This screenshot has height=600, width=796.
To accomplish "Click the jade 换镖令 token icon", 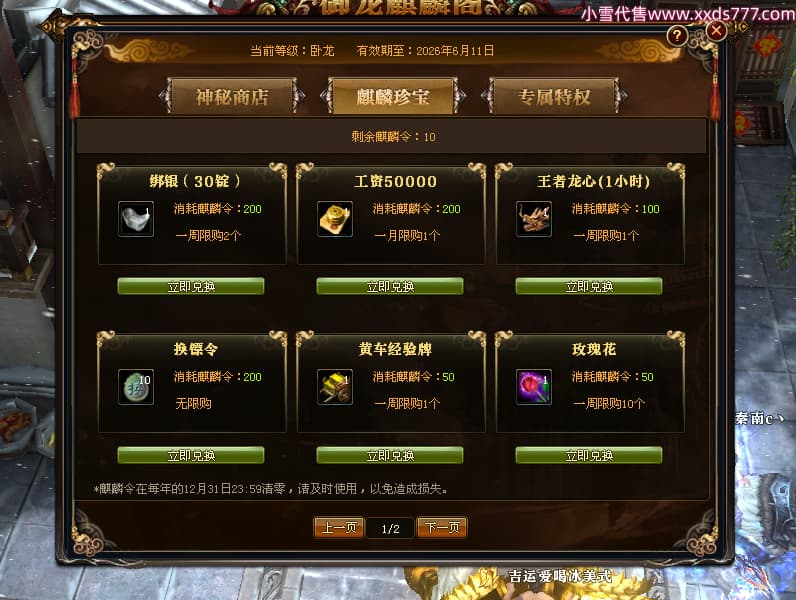I will tap(136, 387).
